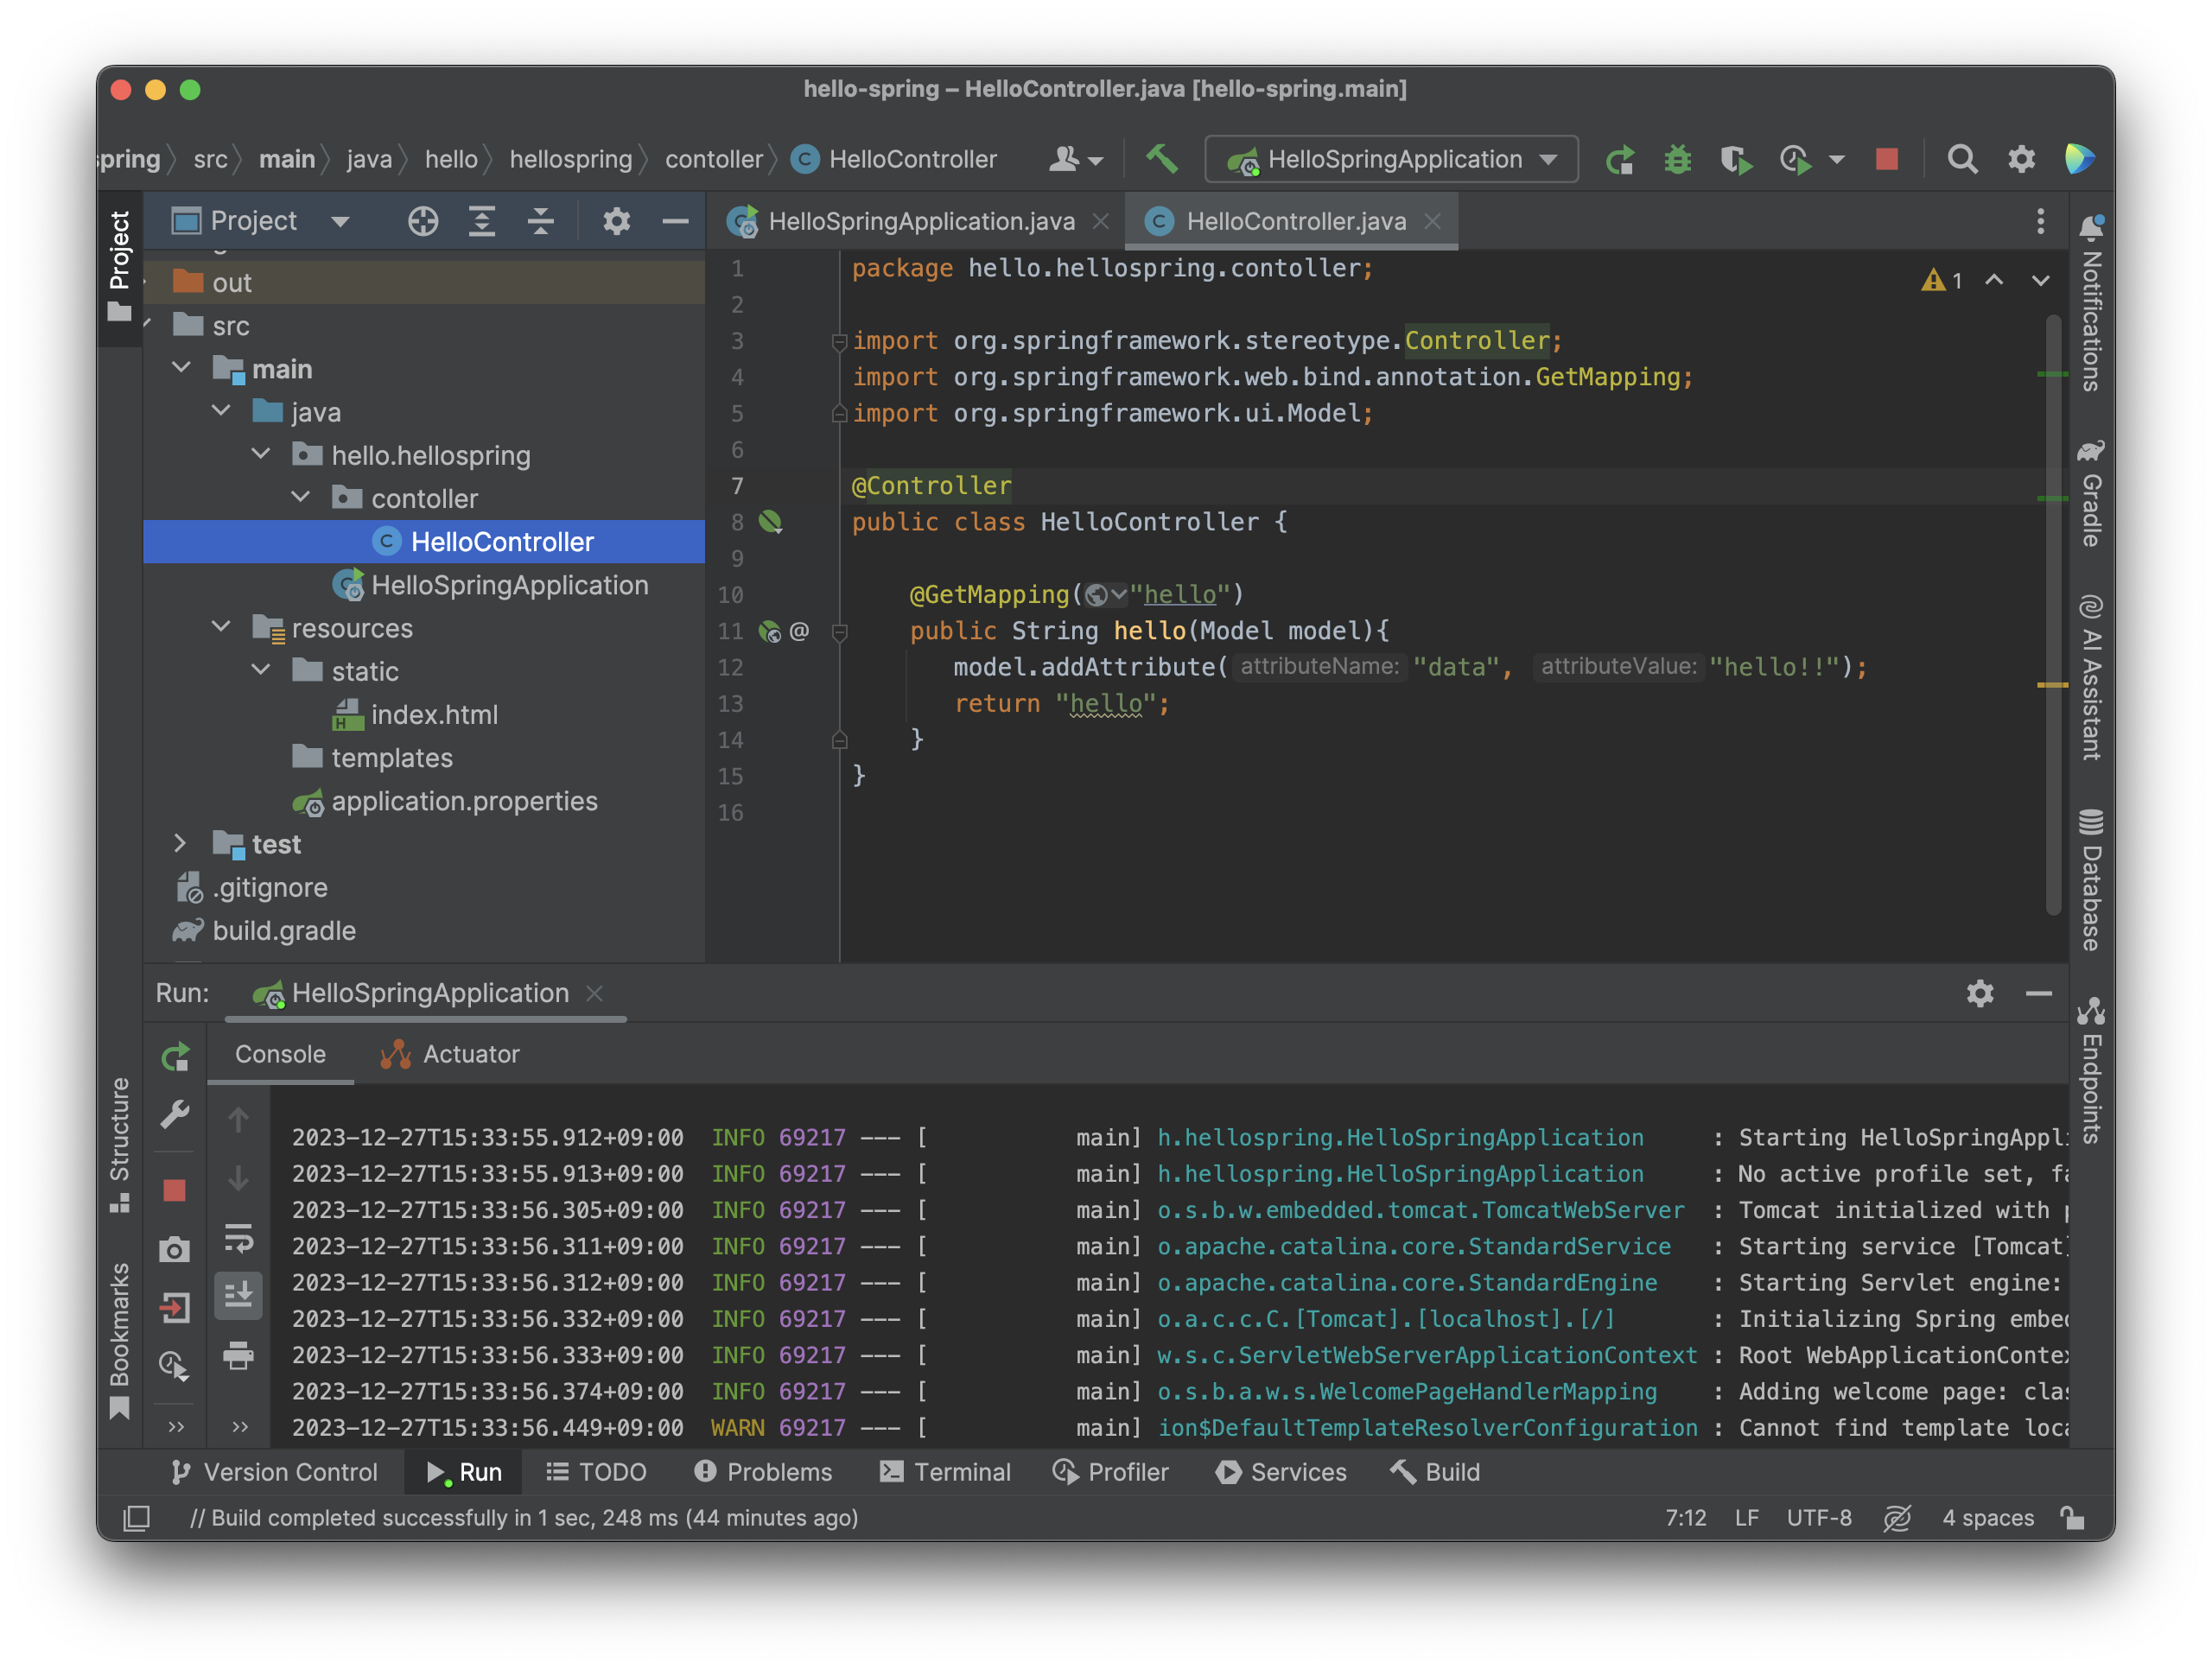Image resolution: width=2212 pixels, height=1669 pixels.
Task: Click the Search Everywhere magnifier icon
Action: 1961,159
